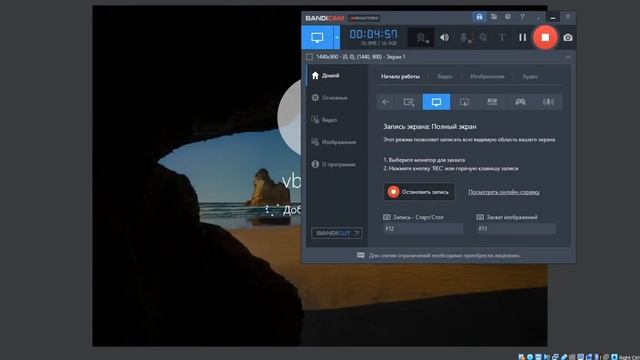Viewport: 640px width, 360px height.
Task: Toggle the text overlay T icon
Action: pos(502,38)
